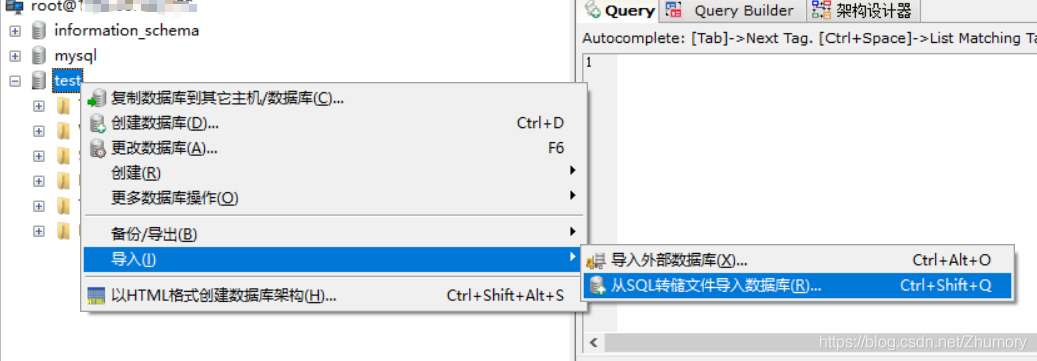Viewport: 1037px width, 361px height.
Task: Click the HTML schema menu icon
Action: 97,296
